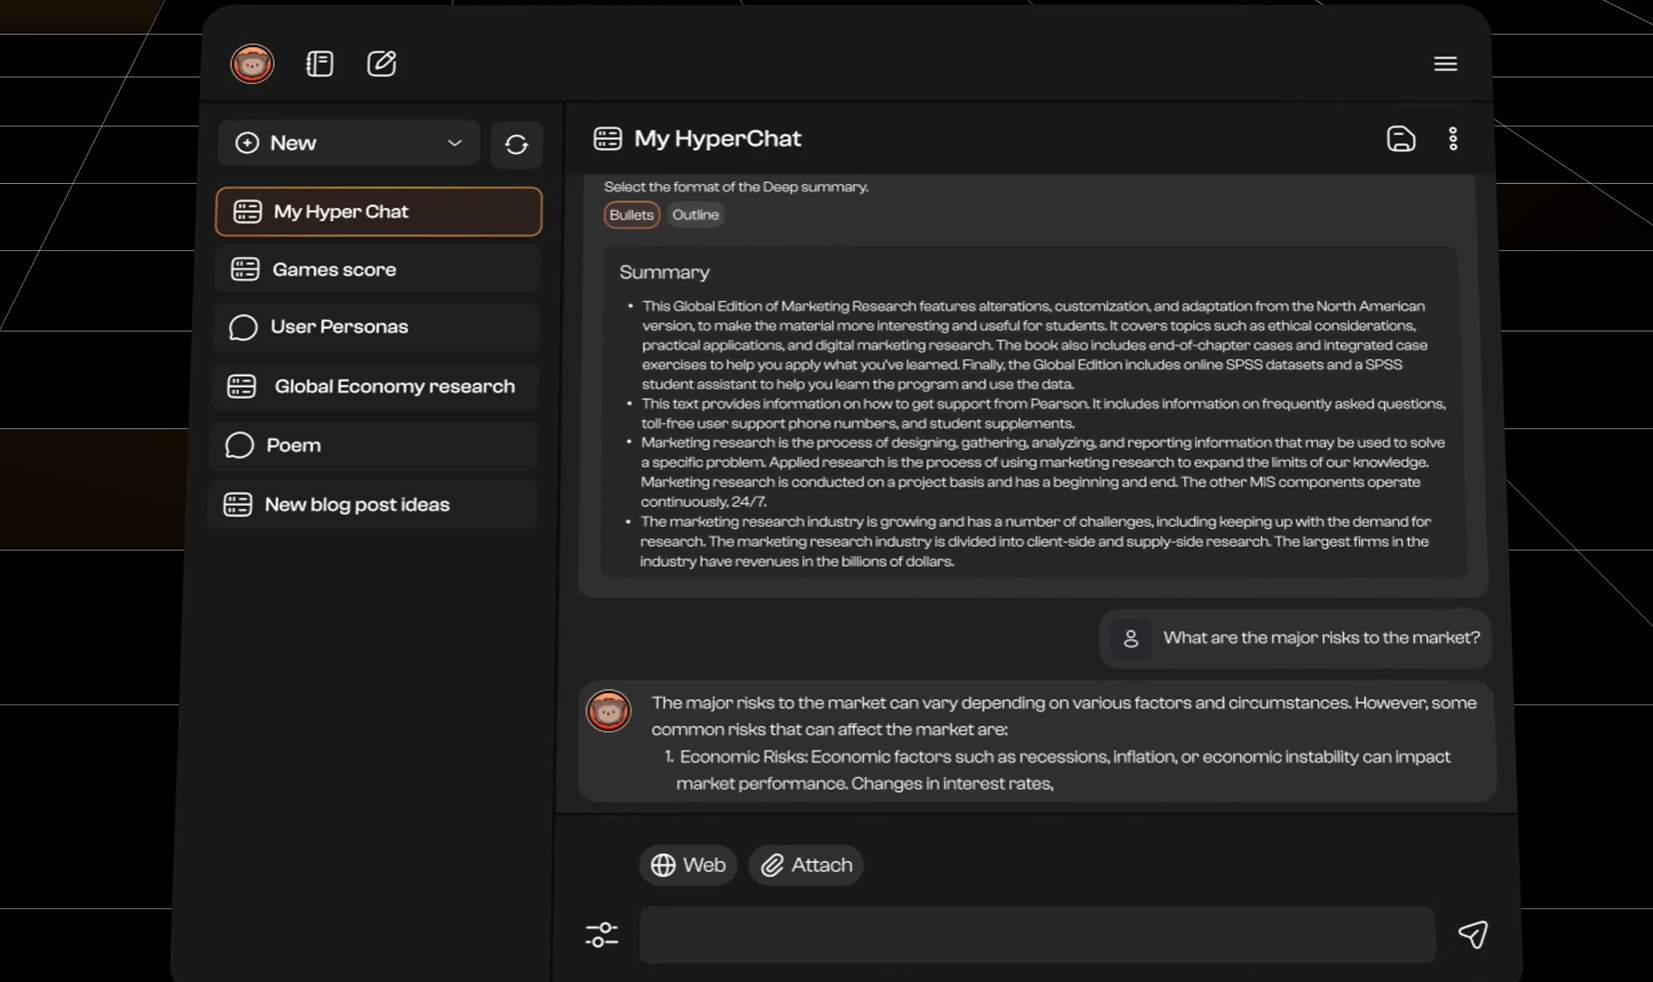Click the Attach file button
Viewport: 1653px width, 982px height.
pyautogui.click(x=806, y=865)
